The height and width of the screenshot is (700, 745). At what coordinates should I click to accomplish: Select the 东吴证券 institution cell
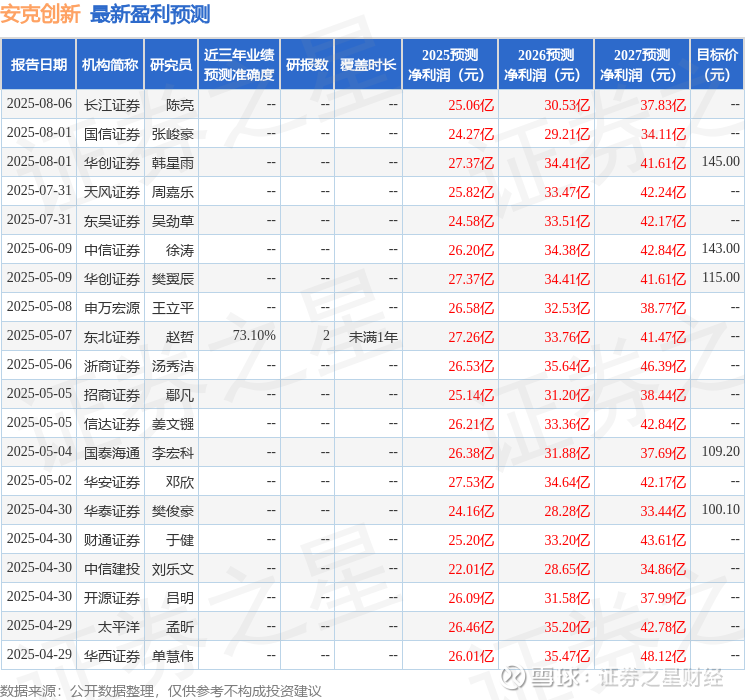coord(112,221)
